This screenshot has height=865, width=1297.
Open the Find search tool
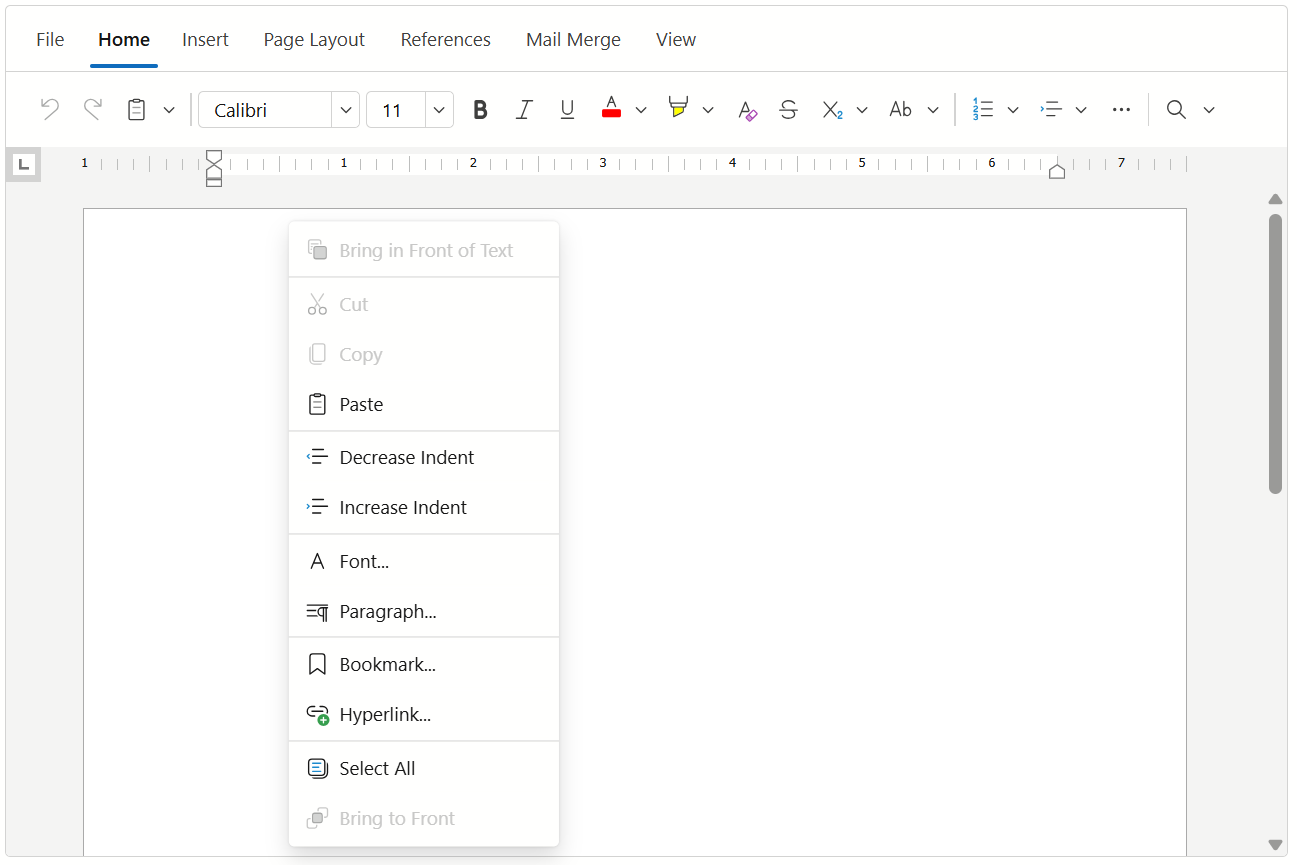1176,109
